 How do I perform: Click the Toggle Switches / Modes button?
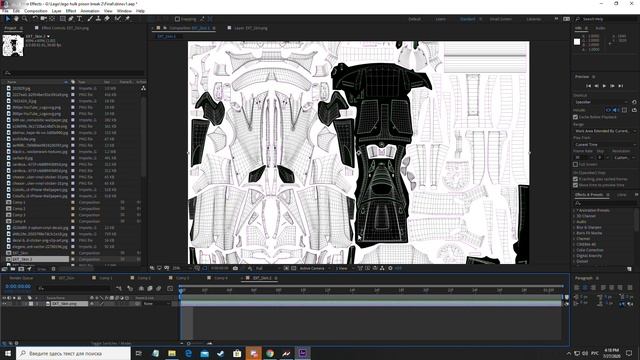(111, 344)
